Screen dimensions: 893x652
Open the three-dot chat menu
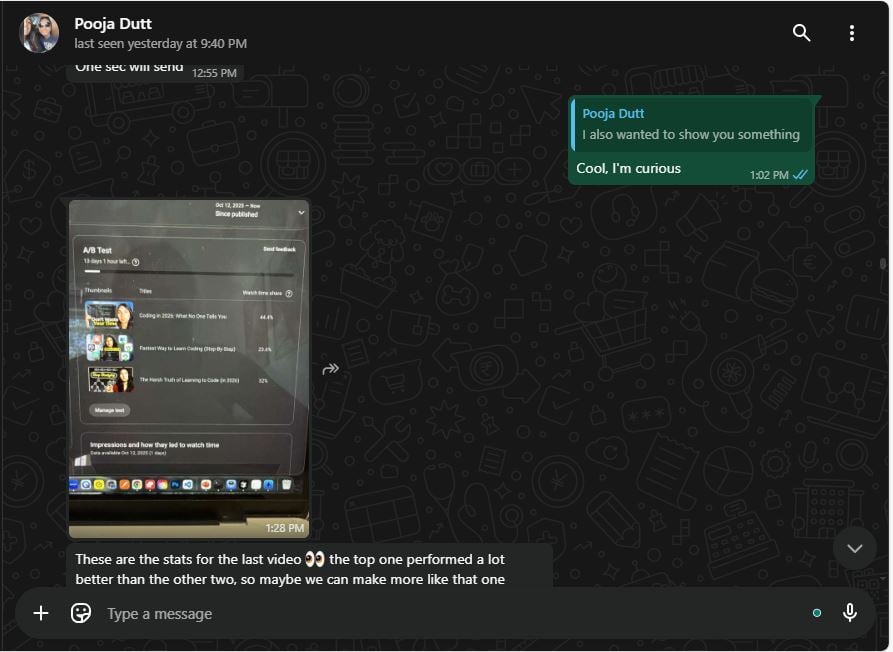click(x=851, y=33)
